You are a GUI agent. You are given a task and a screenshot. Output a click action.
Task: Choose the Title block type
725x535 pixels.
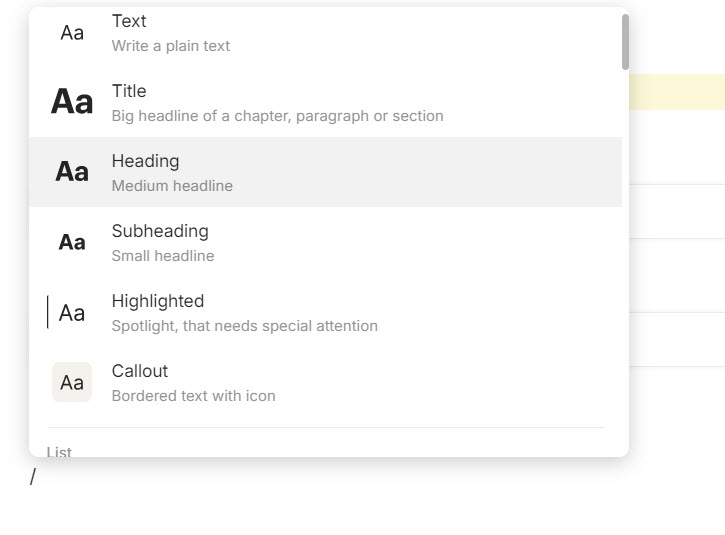point(325,102)
